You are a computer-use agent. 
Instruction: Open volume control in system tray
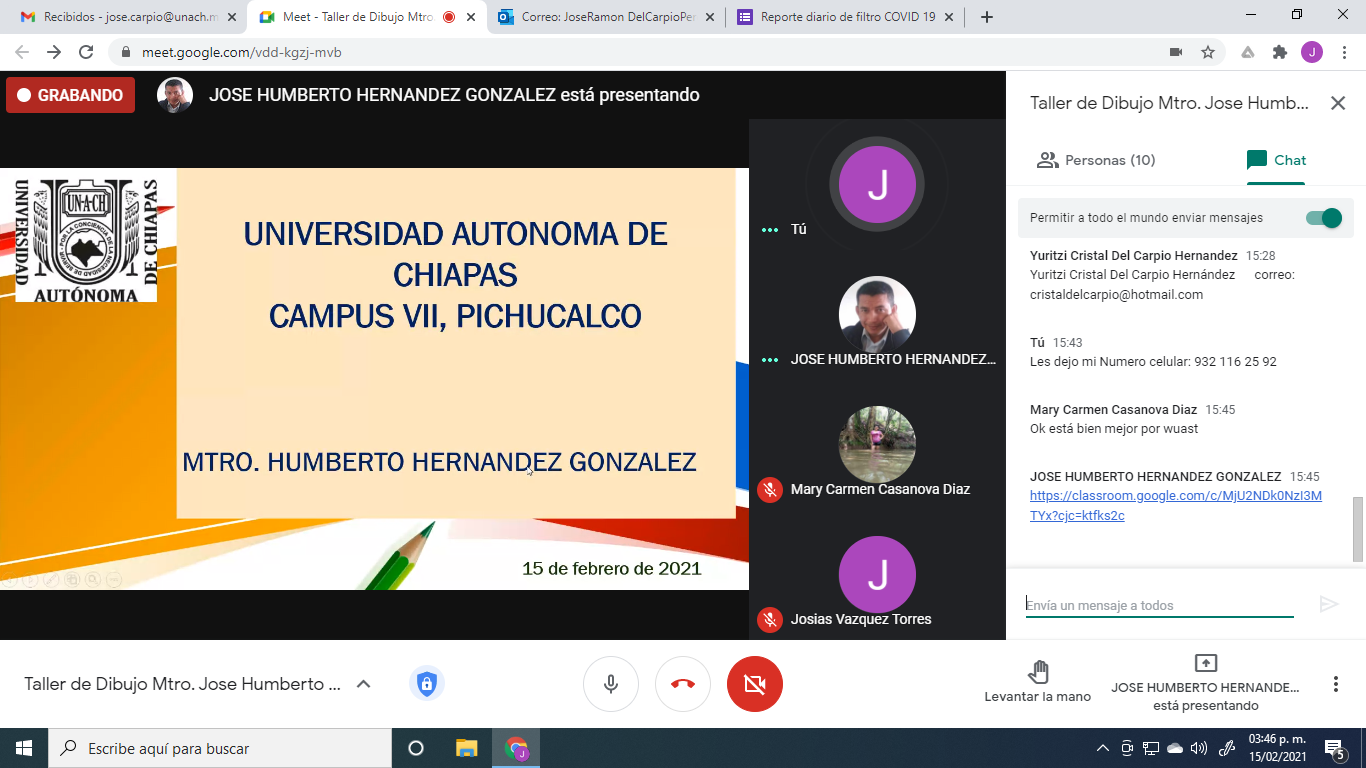1199,748
